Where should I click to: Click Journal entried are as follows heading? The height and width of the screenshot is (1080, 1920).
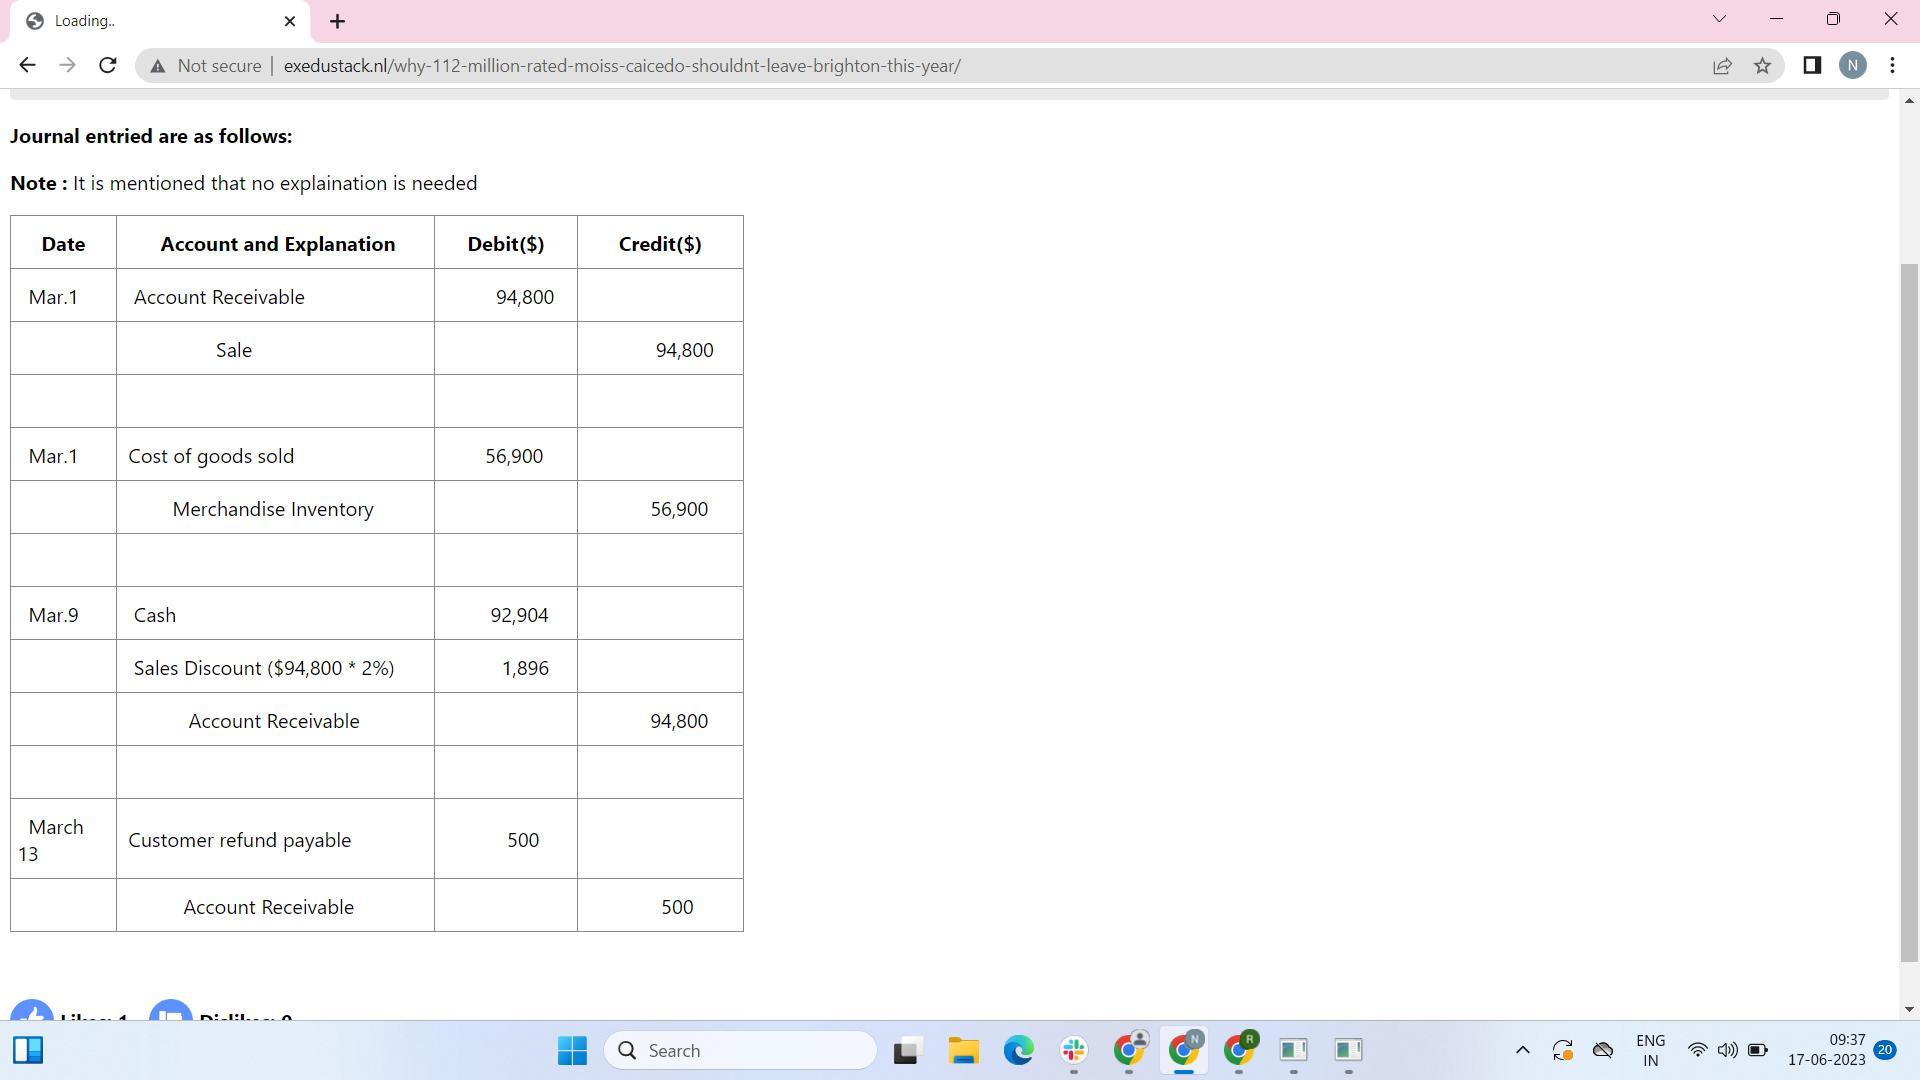151,136
